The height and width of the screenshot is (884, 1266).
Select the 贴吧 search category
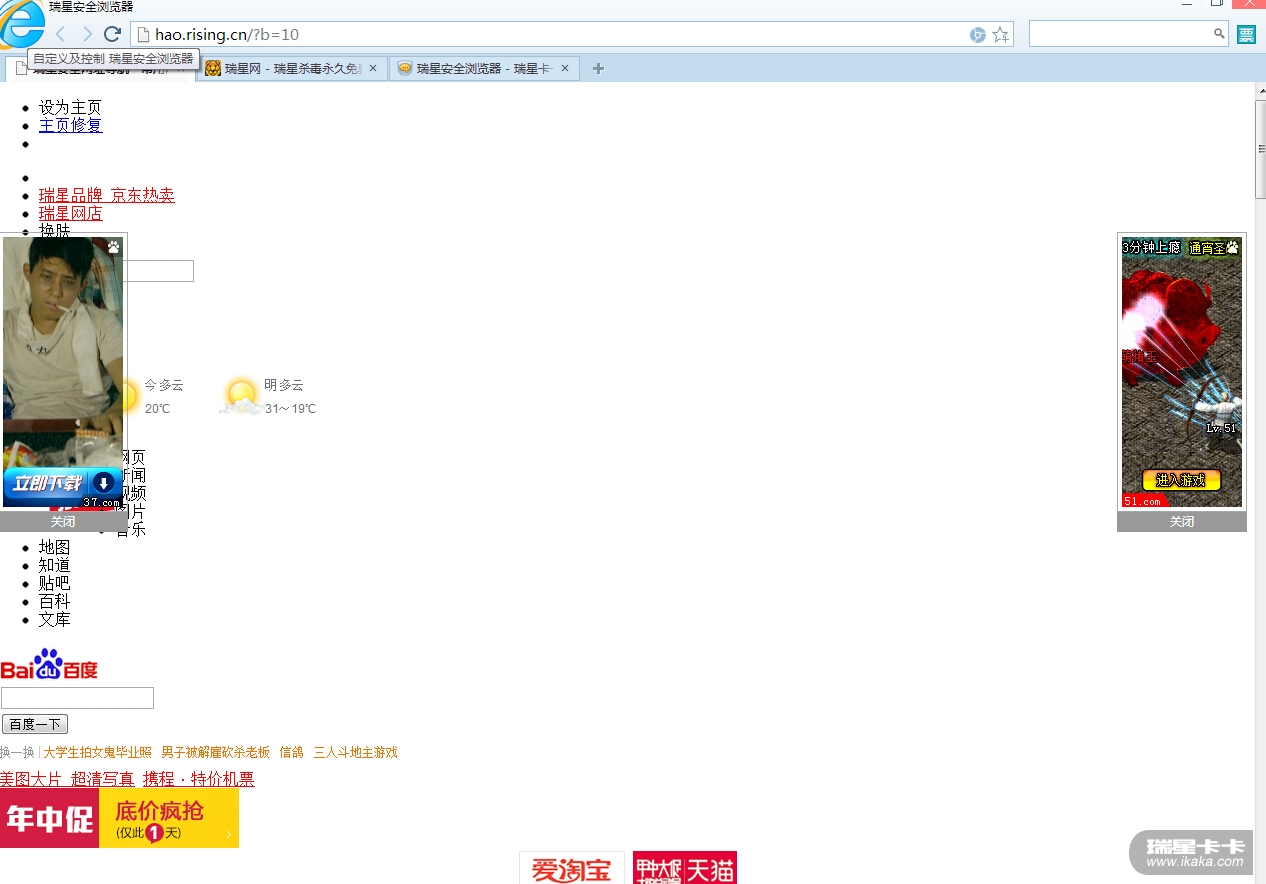55,583
